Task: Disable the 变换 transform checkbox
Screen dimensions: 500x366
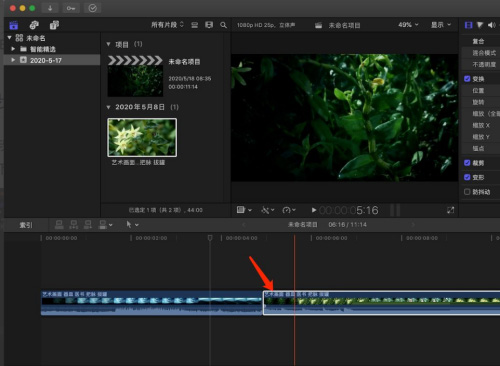Action: pos(467,79)
